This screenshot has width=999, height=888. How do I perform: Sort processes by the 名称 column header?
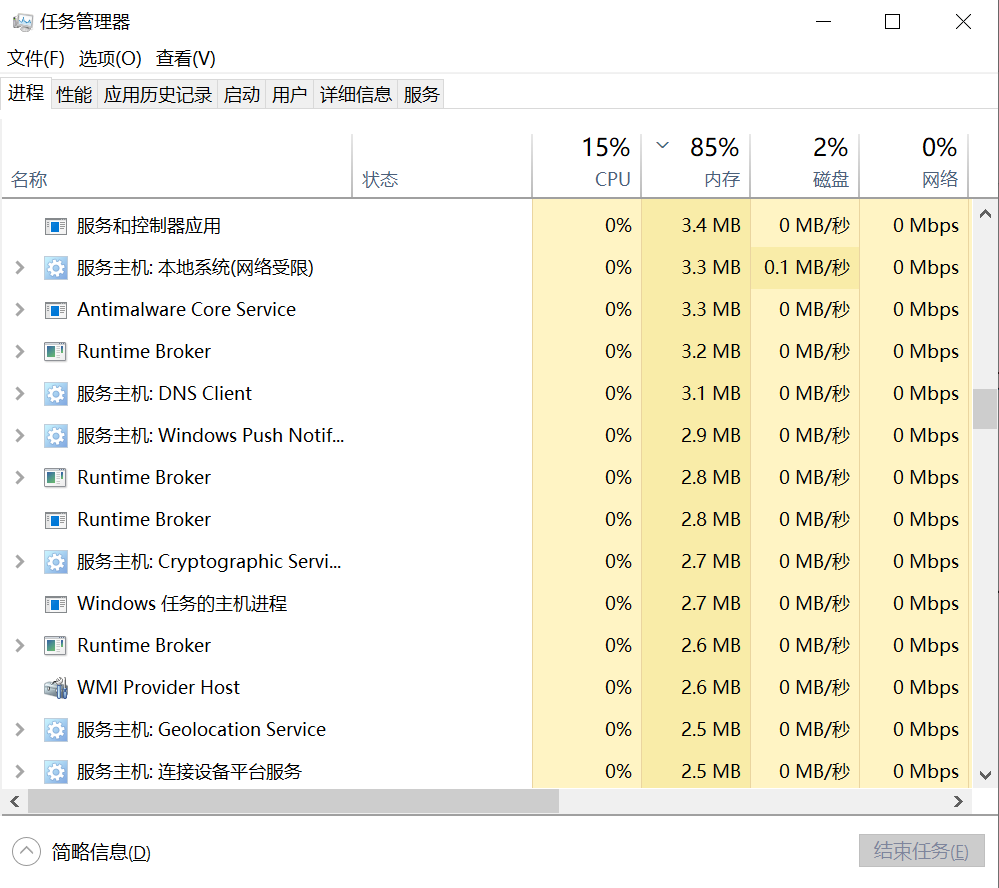click(x=176, y=166)
